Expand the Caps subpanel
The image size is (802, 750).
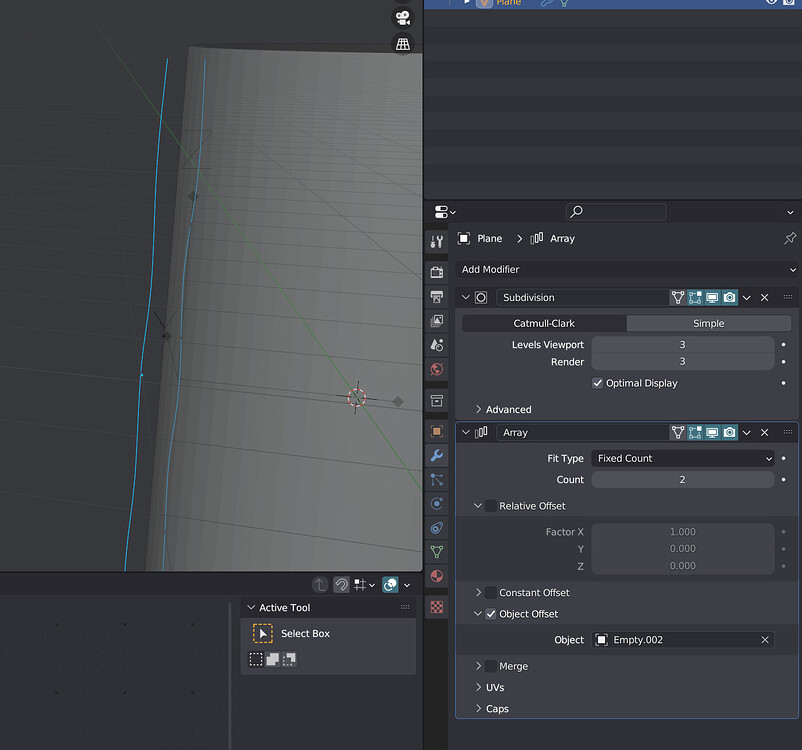point(478,709)
